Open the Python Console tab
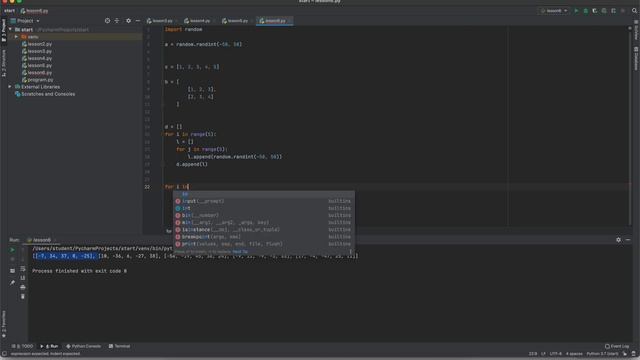 click(84, 346)
